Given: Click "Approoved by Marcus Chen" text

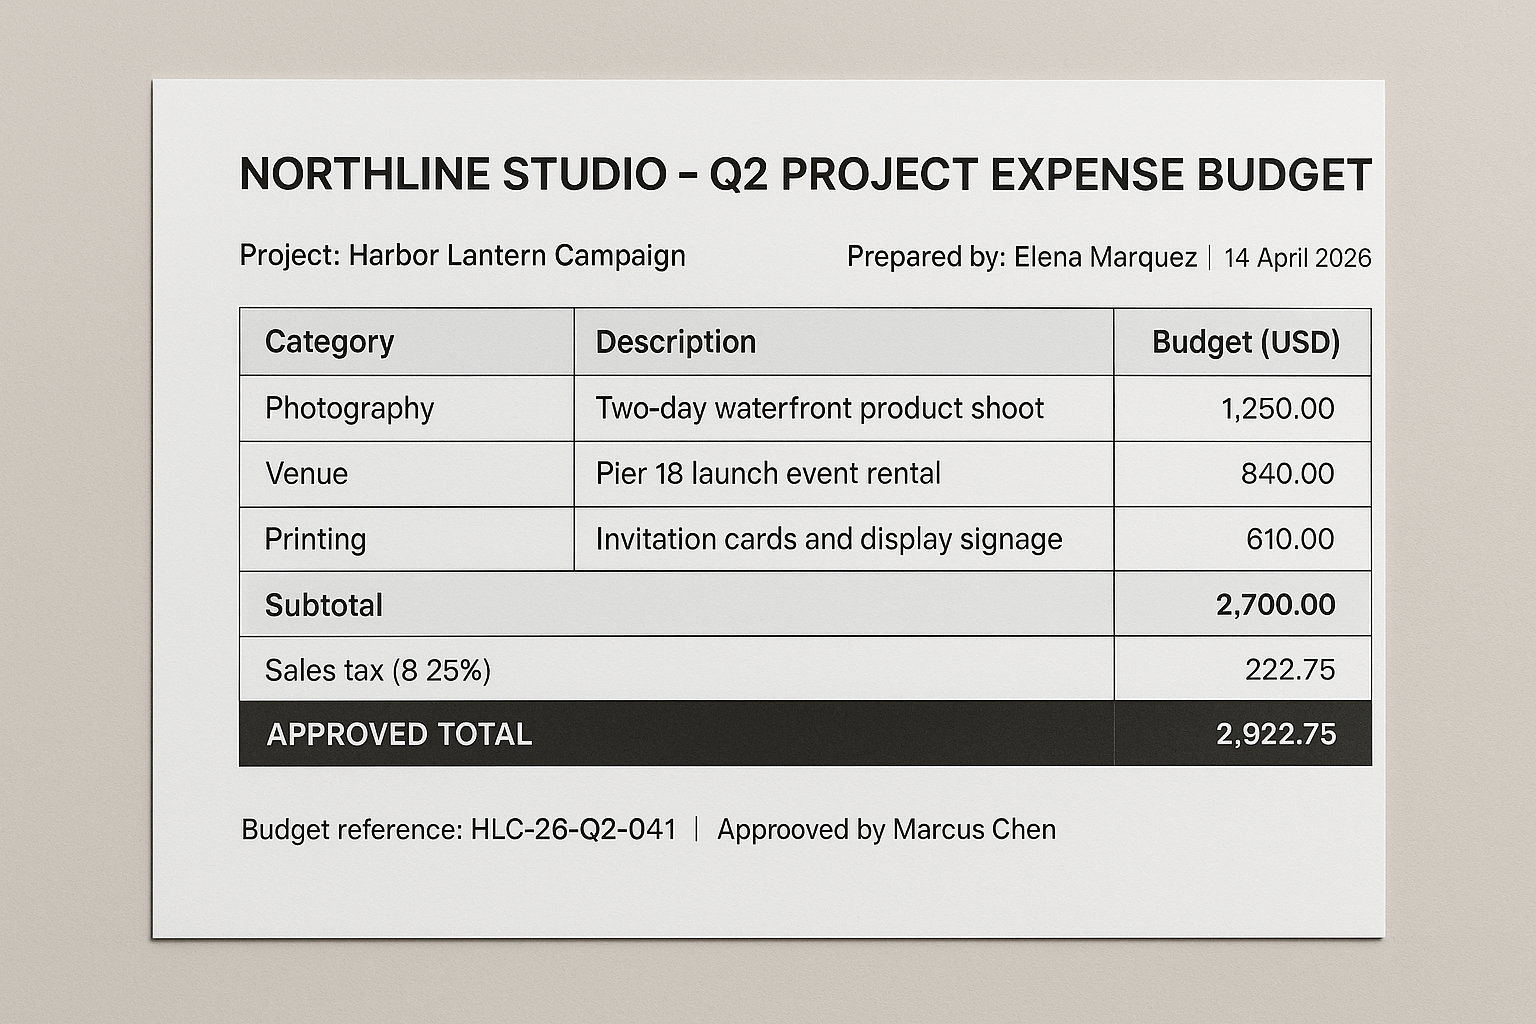Looking at the screenshot, I should point(886,830).
